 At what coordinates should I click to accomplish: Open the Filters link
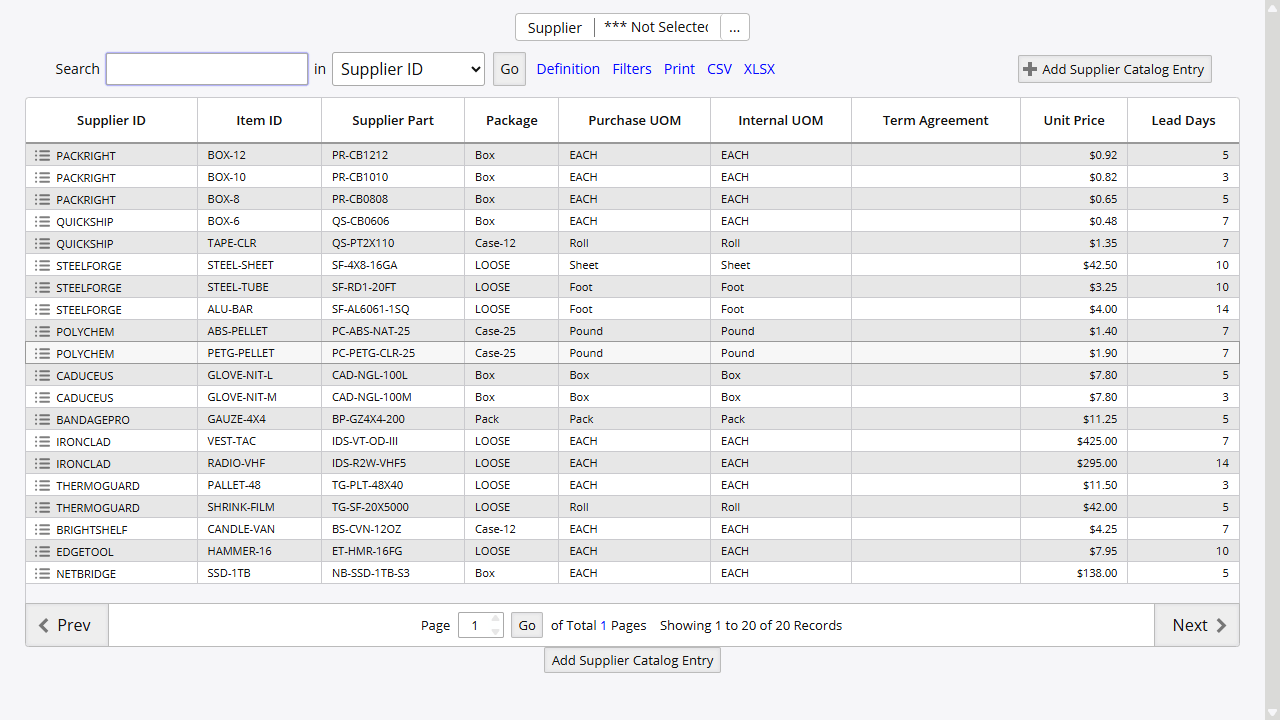click(x=632, y=69)
